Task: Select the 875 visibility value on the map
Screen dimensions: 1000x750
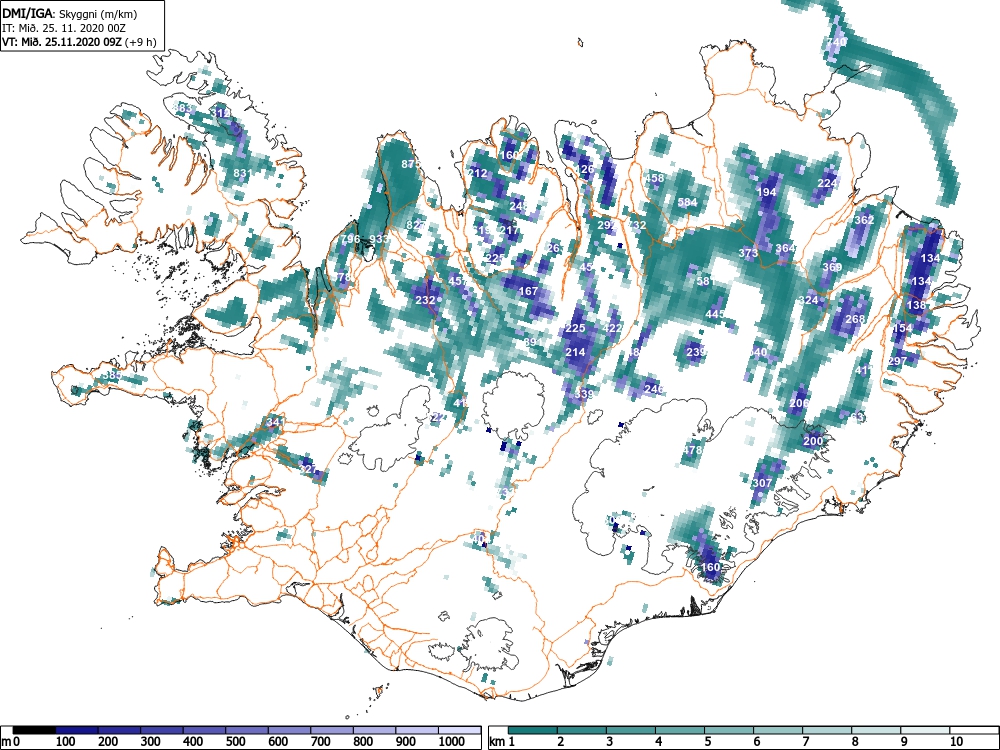Action: (411, 164)
